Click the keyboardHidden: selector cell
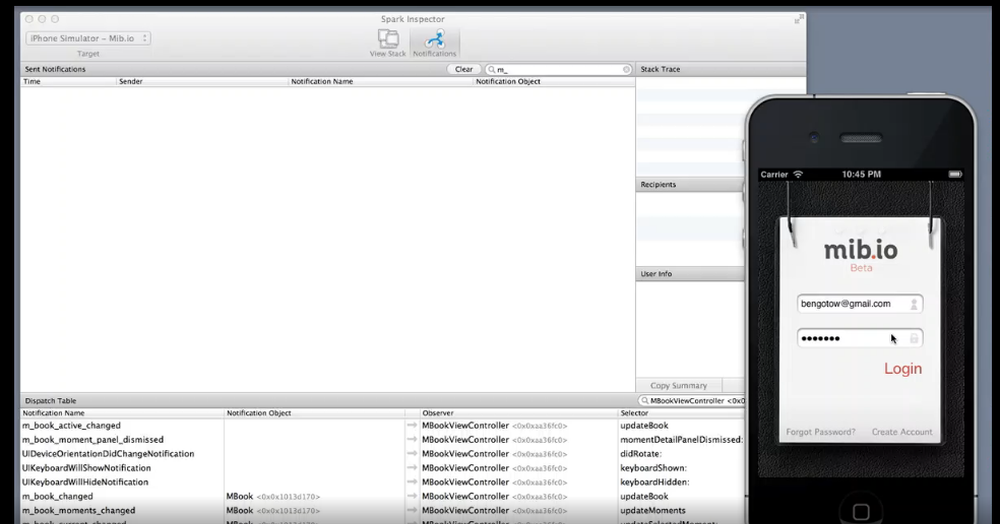 click(x=655, y=482)
